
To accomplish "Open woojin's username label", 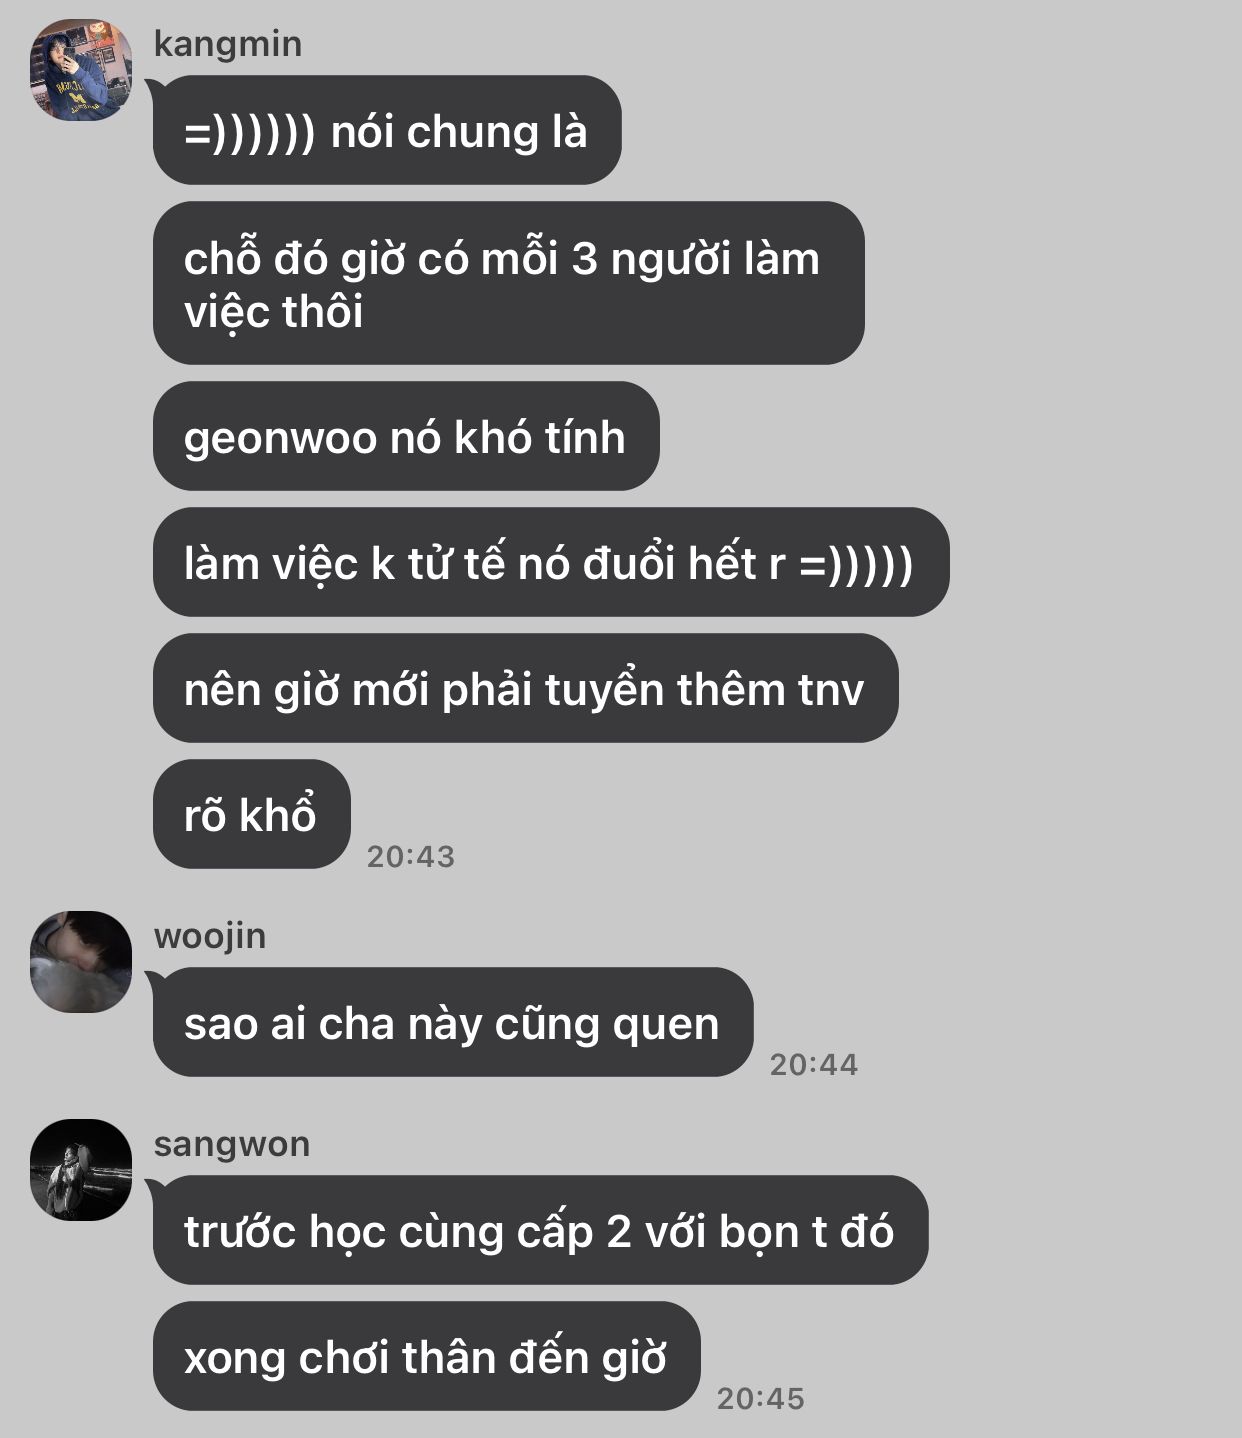I will tap(210, 937).
